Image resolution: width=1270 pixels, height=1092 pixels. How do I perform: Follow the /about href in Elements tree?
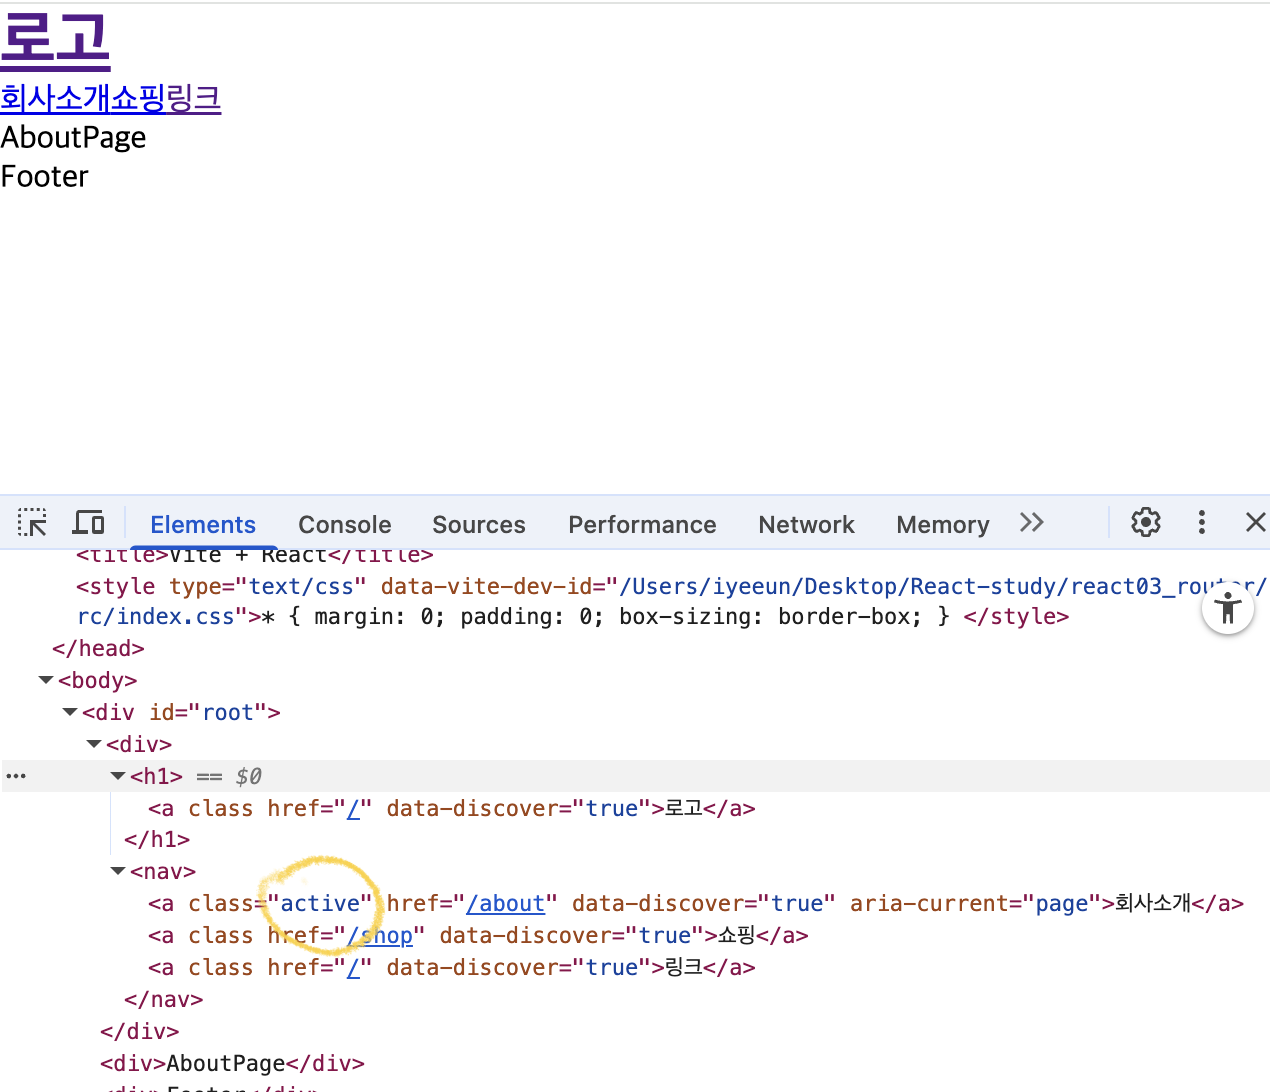click(x=506, y=904)
